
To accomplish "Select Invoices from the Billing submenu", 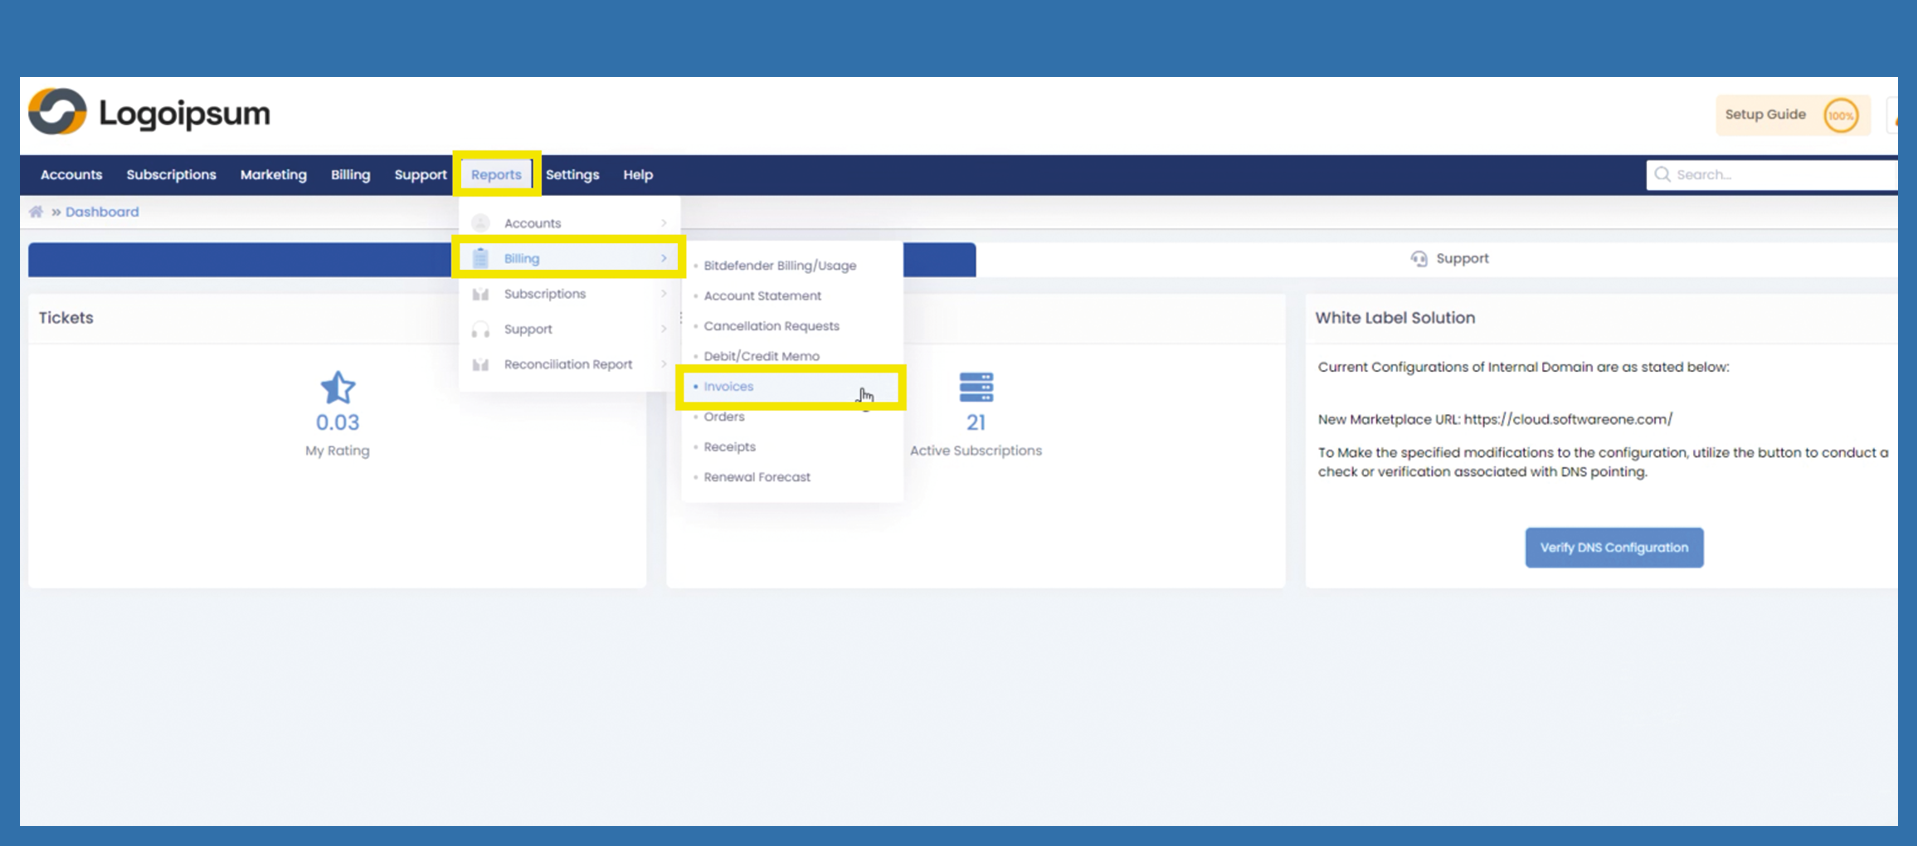I will pos(729,387).
